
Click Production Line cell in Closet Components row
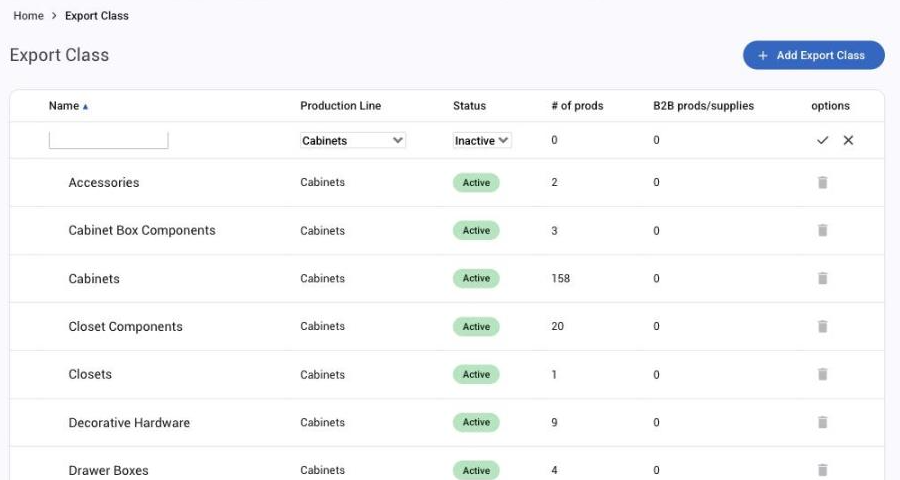pyautogui.click(x=322, y=326)
